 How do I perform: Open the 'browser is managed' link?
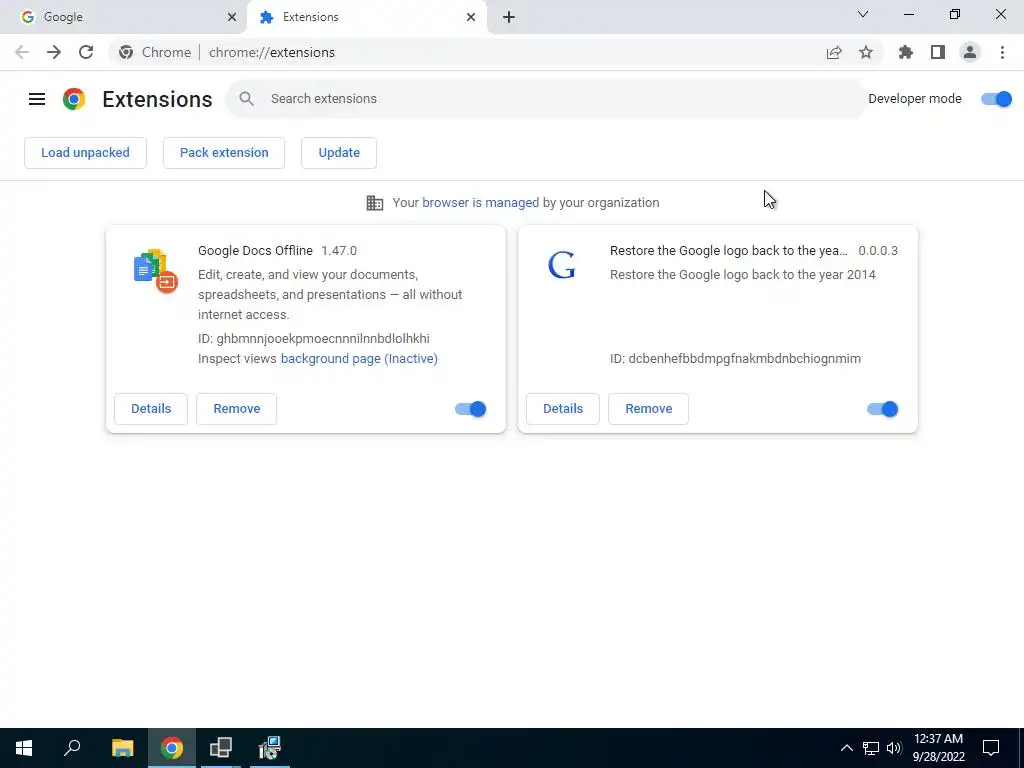(481, 202)
